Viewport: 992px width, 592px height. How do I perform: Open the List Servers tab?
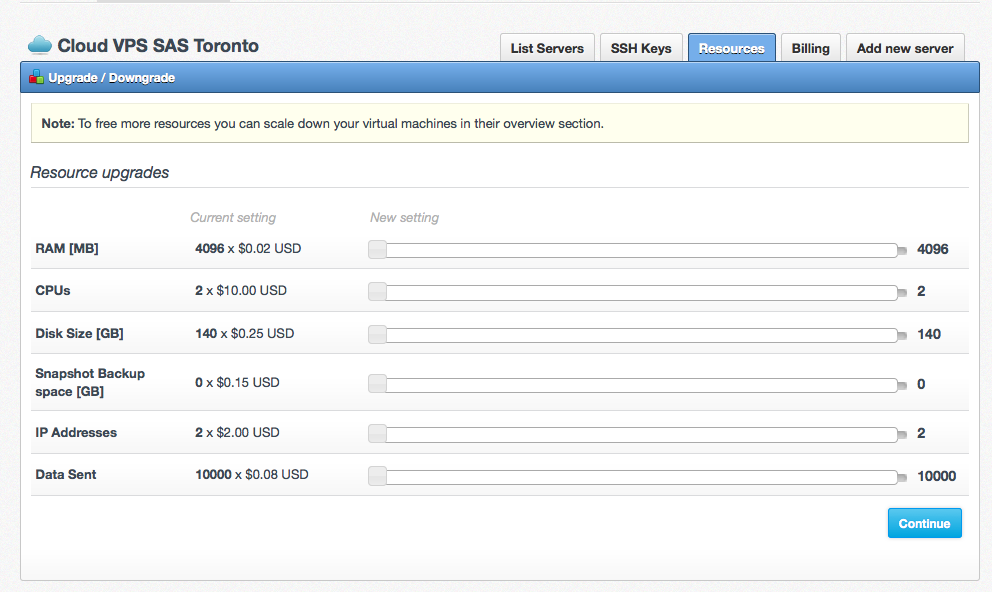click(547, 48)
